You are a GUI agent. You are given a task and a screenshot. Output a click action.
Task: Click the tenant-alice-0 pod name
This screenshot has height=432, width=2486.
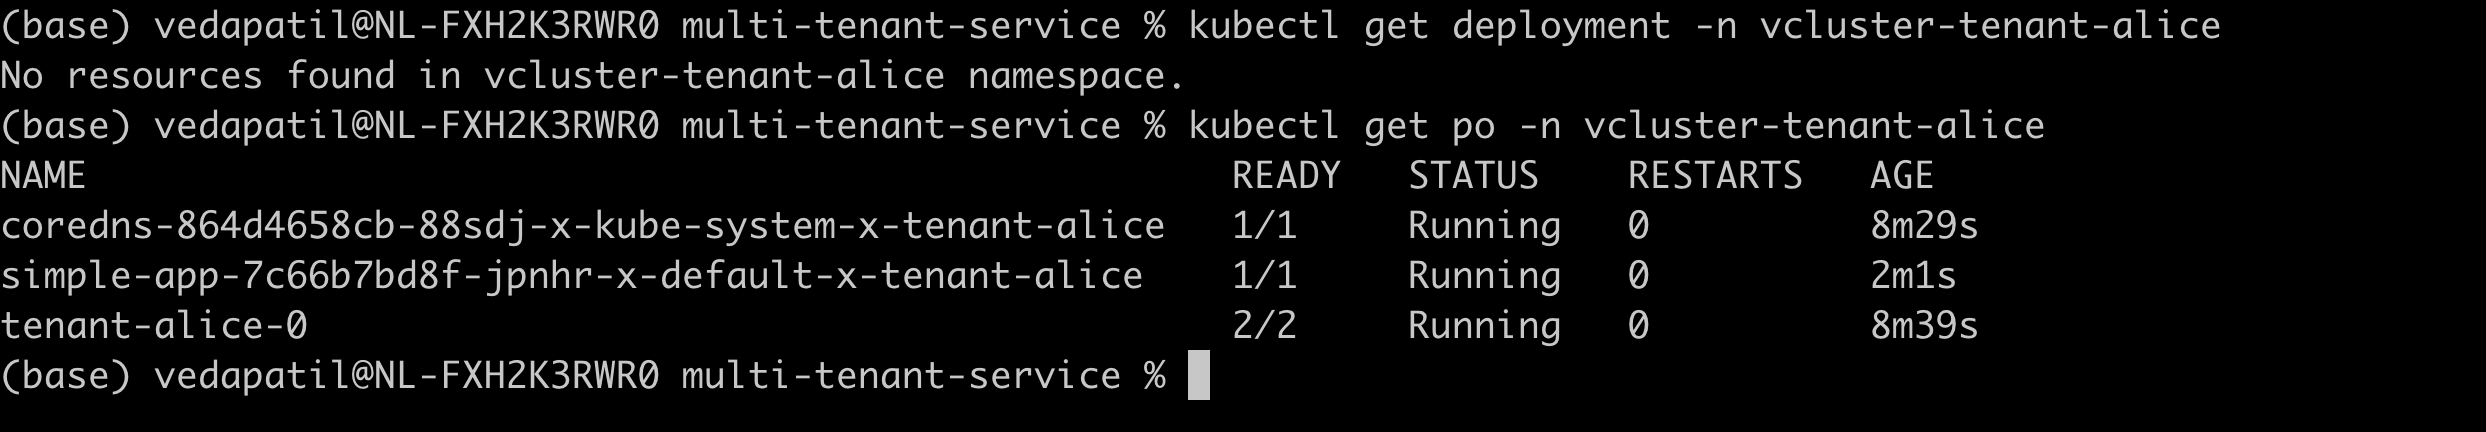(x=154, y=326)
